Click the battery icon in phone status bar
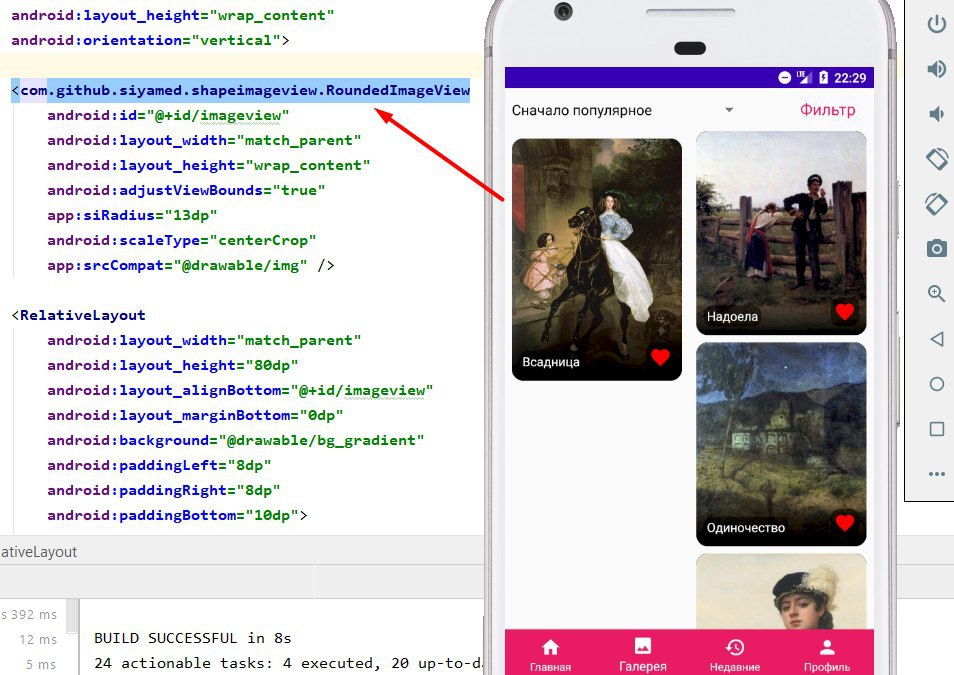The width and height of the screenshot is (954, 675). point(824,77)
